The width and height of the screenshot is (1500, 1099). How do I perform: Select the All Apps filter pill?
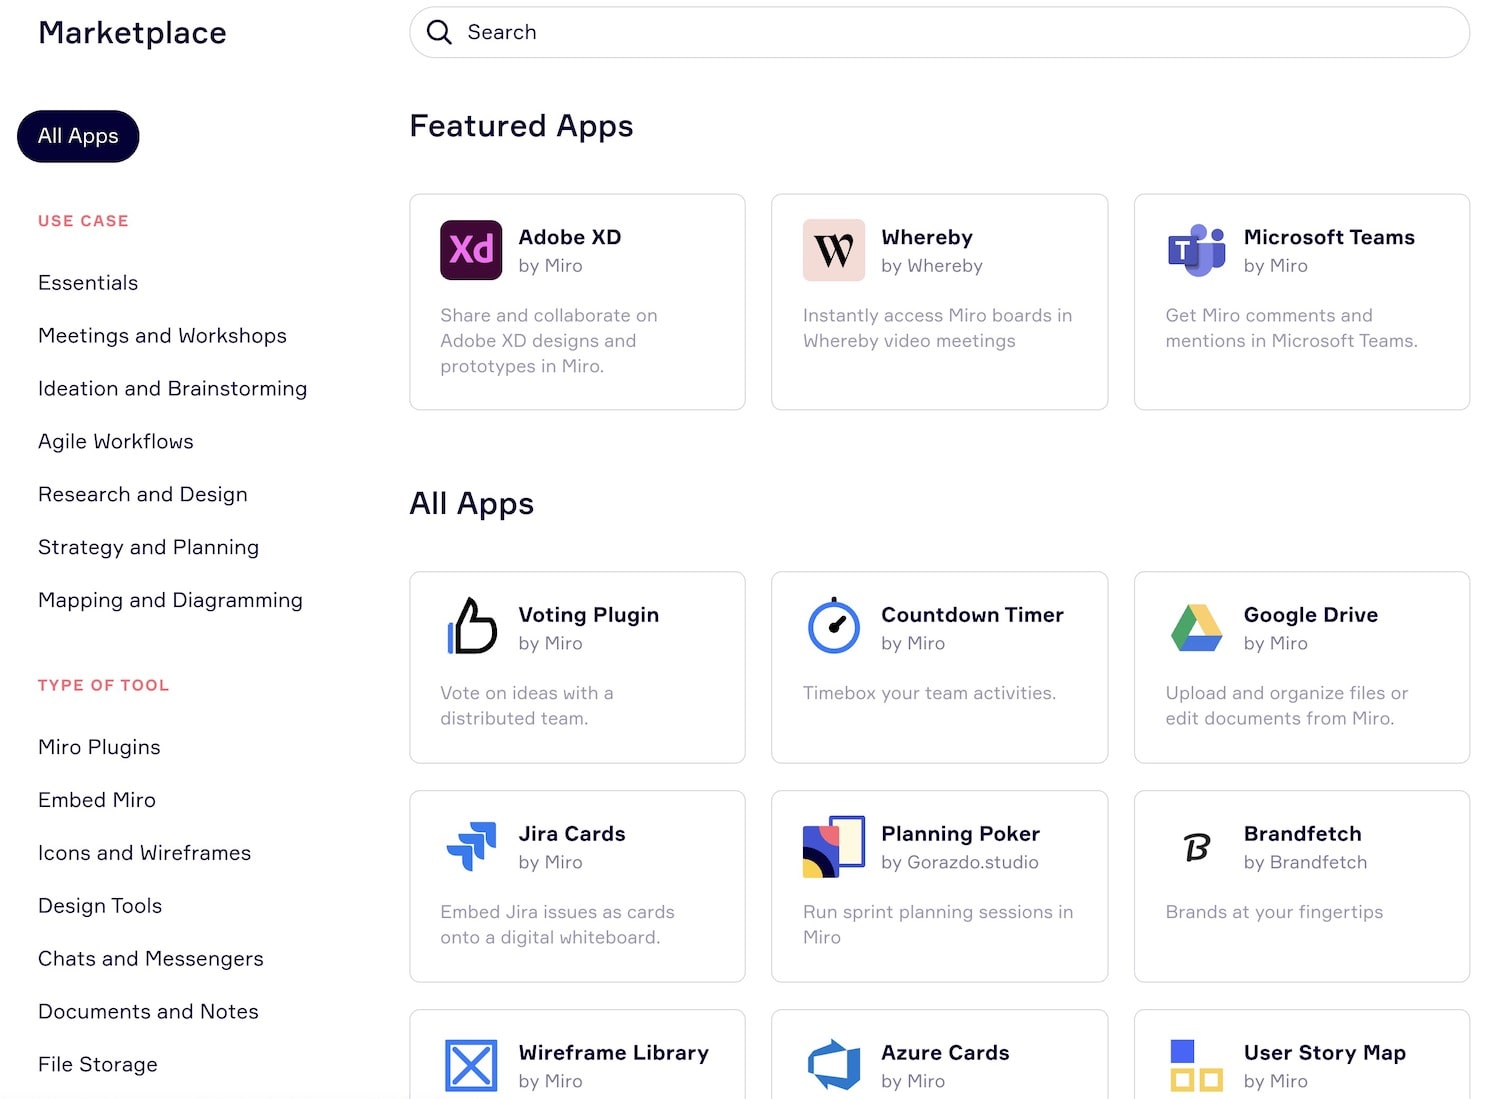pyautogui.click(x=78, y=136)
